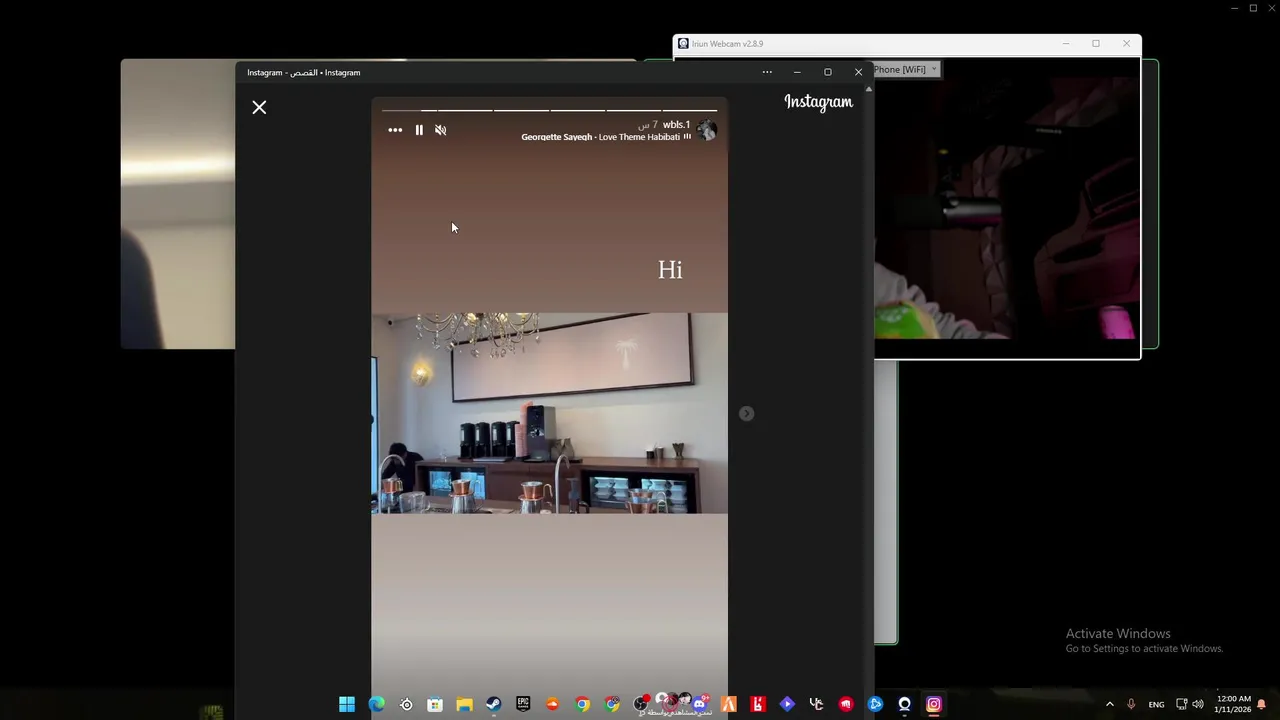Switch the ENG input language indicator
The image size is (1280, 720).
point(1156,704)
